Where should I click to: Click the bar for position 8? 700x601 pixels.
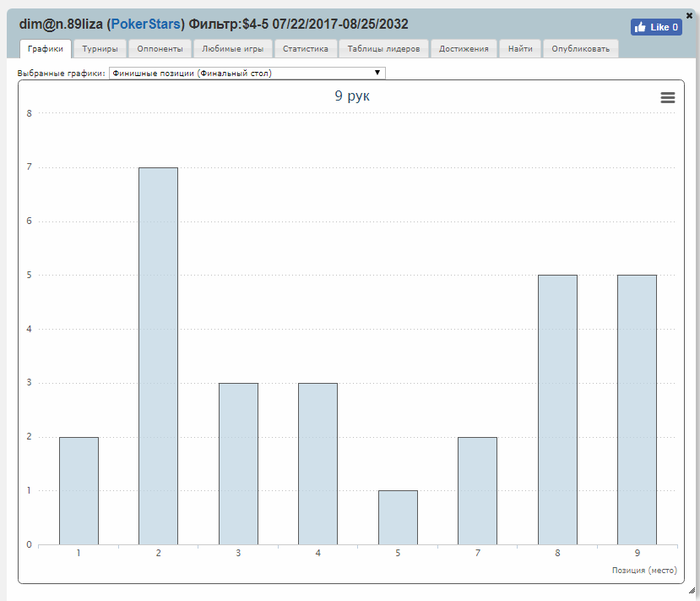click(x=558, y=410)
